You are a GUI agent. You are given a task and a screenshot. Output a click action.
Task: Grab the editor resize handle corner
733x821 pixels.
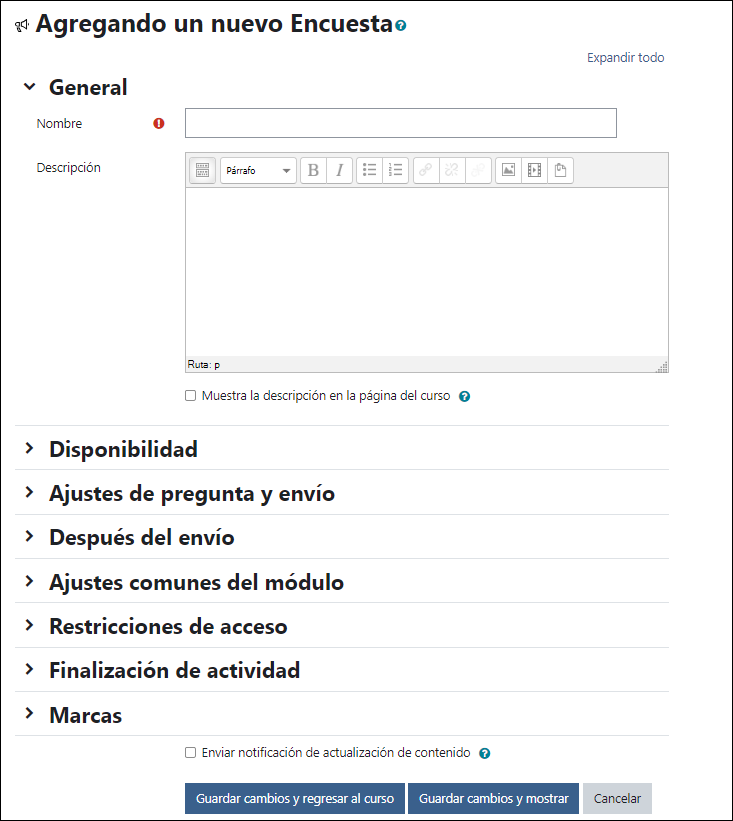click(x=662, y=367)
